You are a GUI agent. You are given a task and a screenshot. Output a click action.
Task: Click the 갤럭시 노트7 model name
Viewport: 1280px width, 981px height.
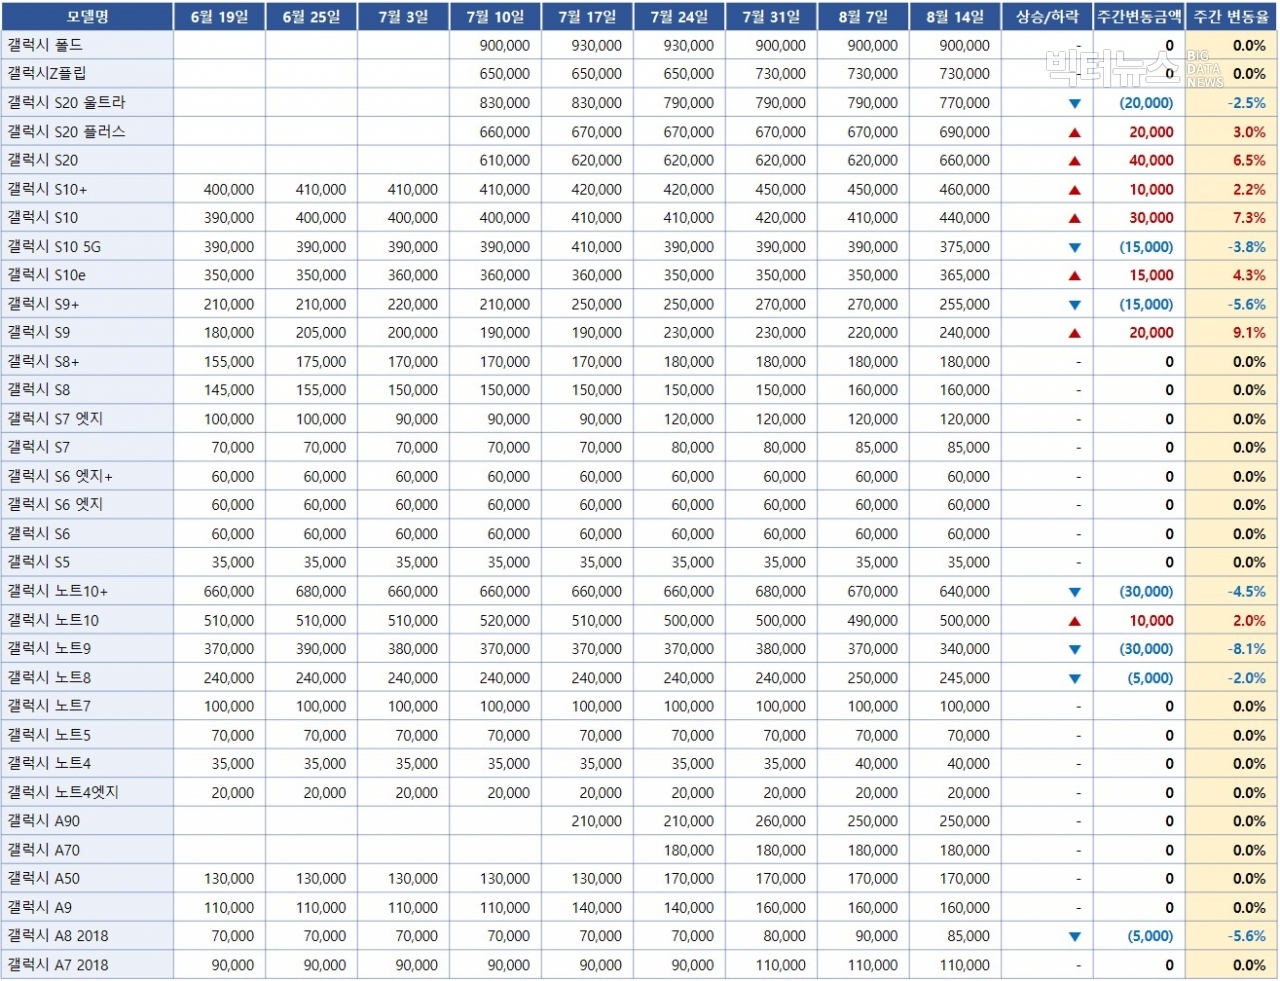point(49,707)
